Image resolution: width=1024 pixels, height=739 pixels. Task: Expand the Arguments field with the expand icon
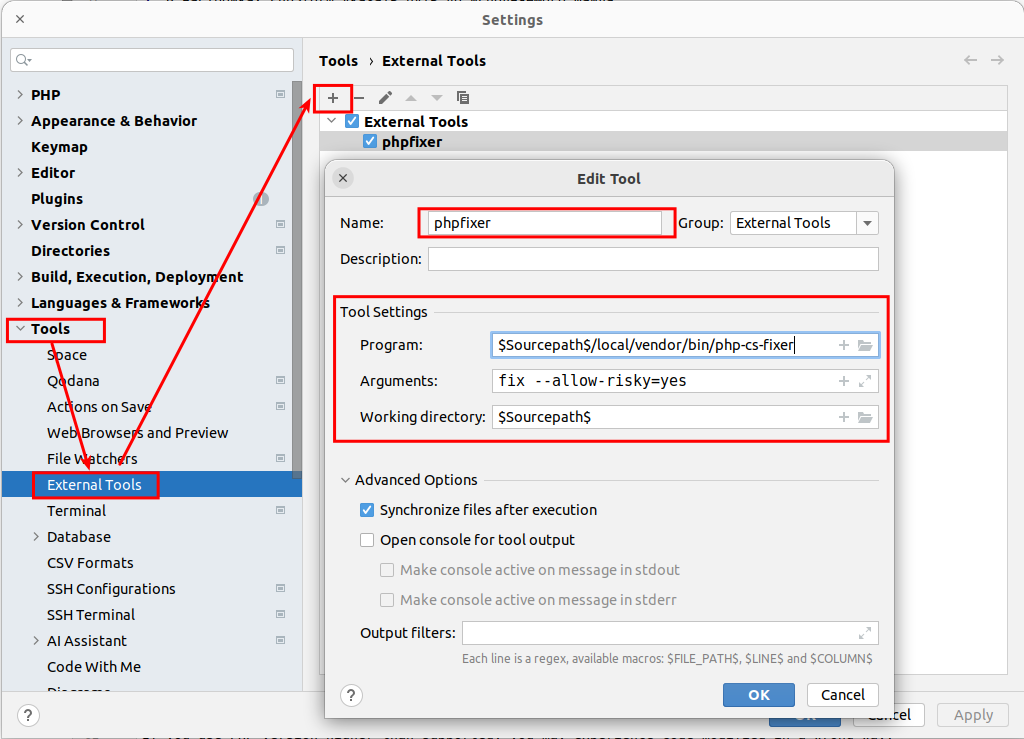[866, 381]
